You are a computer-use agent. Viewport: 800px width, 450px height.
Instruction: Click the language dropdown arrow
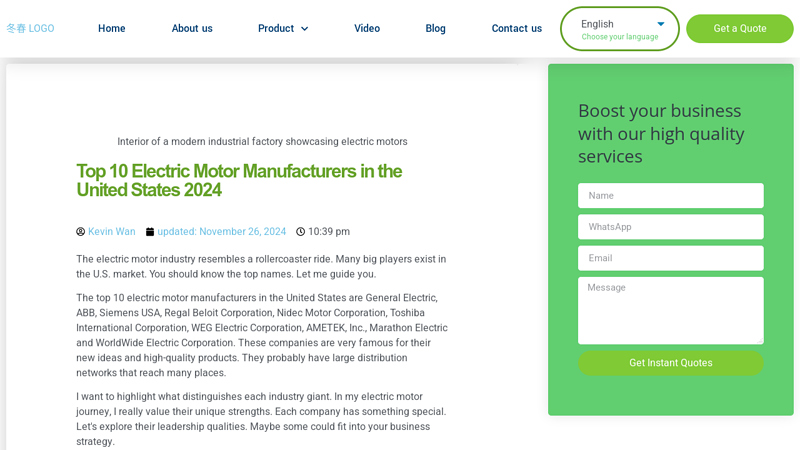pyautogui.click(x=661, y=24)
